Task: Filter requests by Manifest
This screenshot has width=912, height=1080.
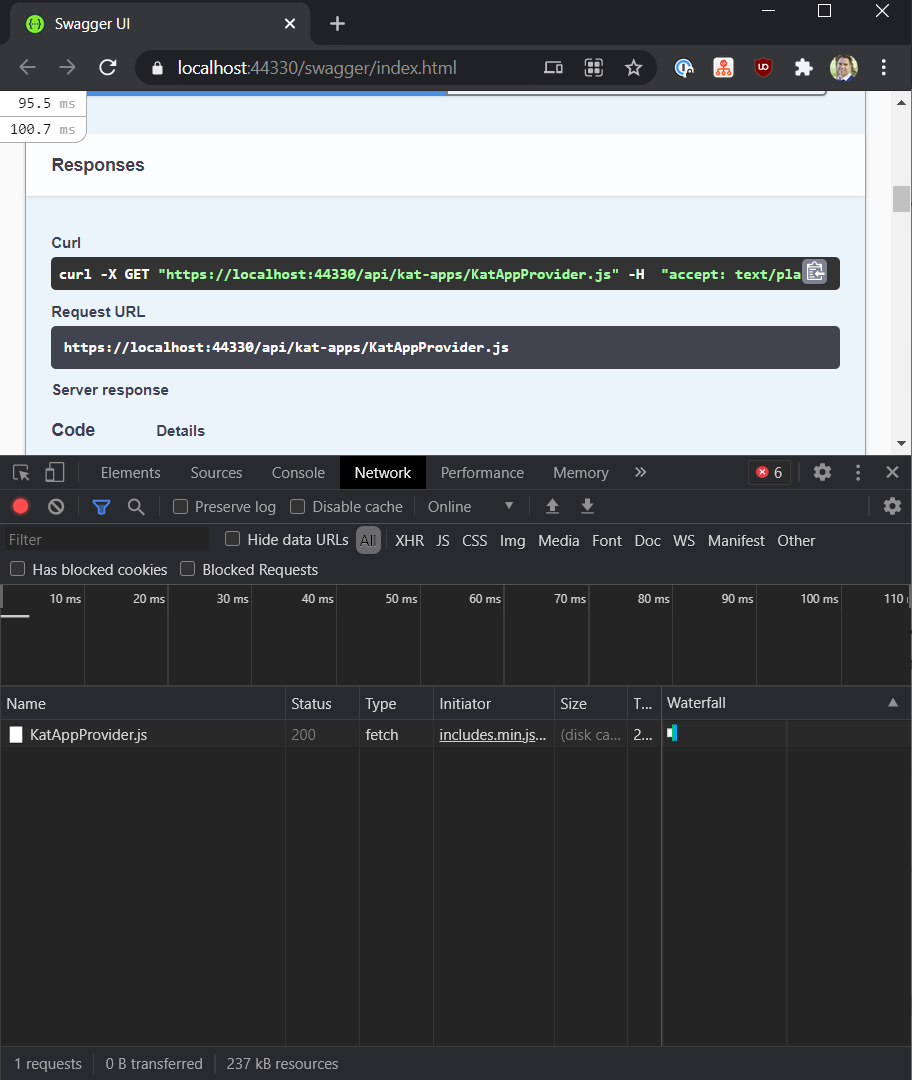Action: click(x=736, y=541)
